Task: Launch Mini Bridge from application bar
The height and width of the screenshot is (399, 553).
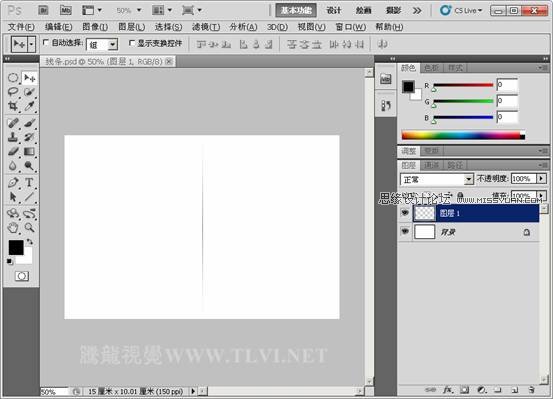Action: (66, 11)
